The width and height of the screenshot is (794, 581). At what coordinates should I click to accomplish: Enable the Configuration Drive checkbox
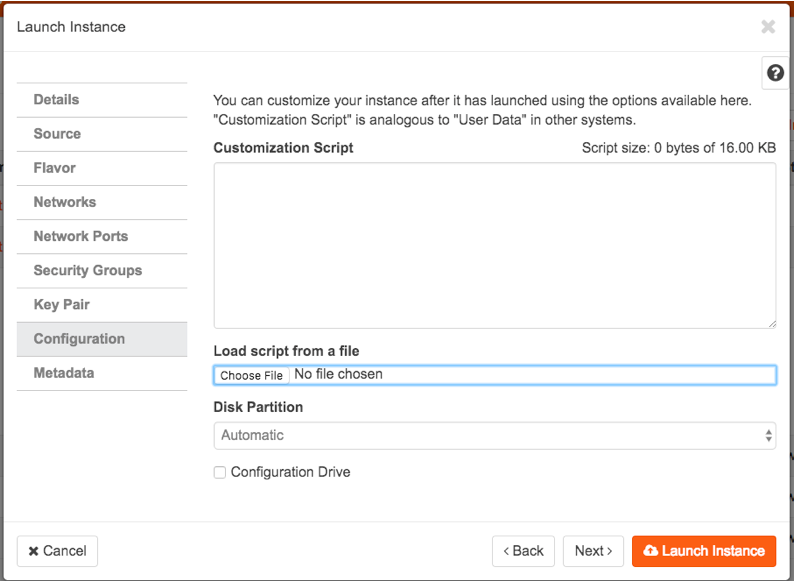[x=220, y=472]
